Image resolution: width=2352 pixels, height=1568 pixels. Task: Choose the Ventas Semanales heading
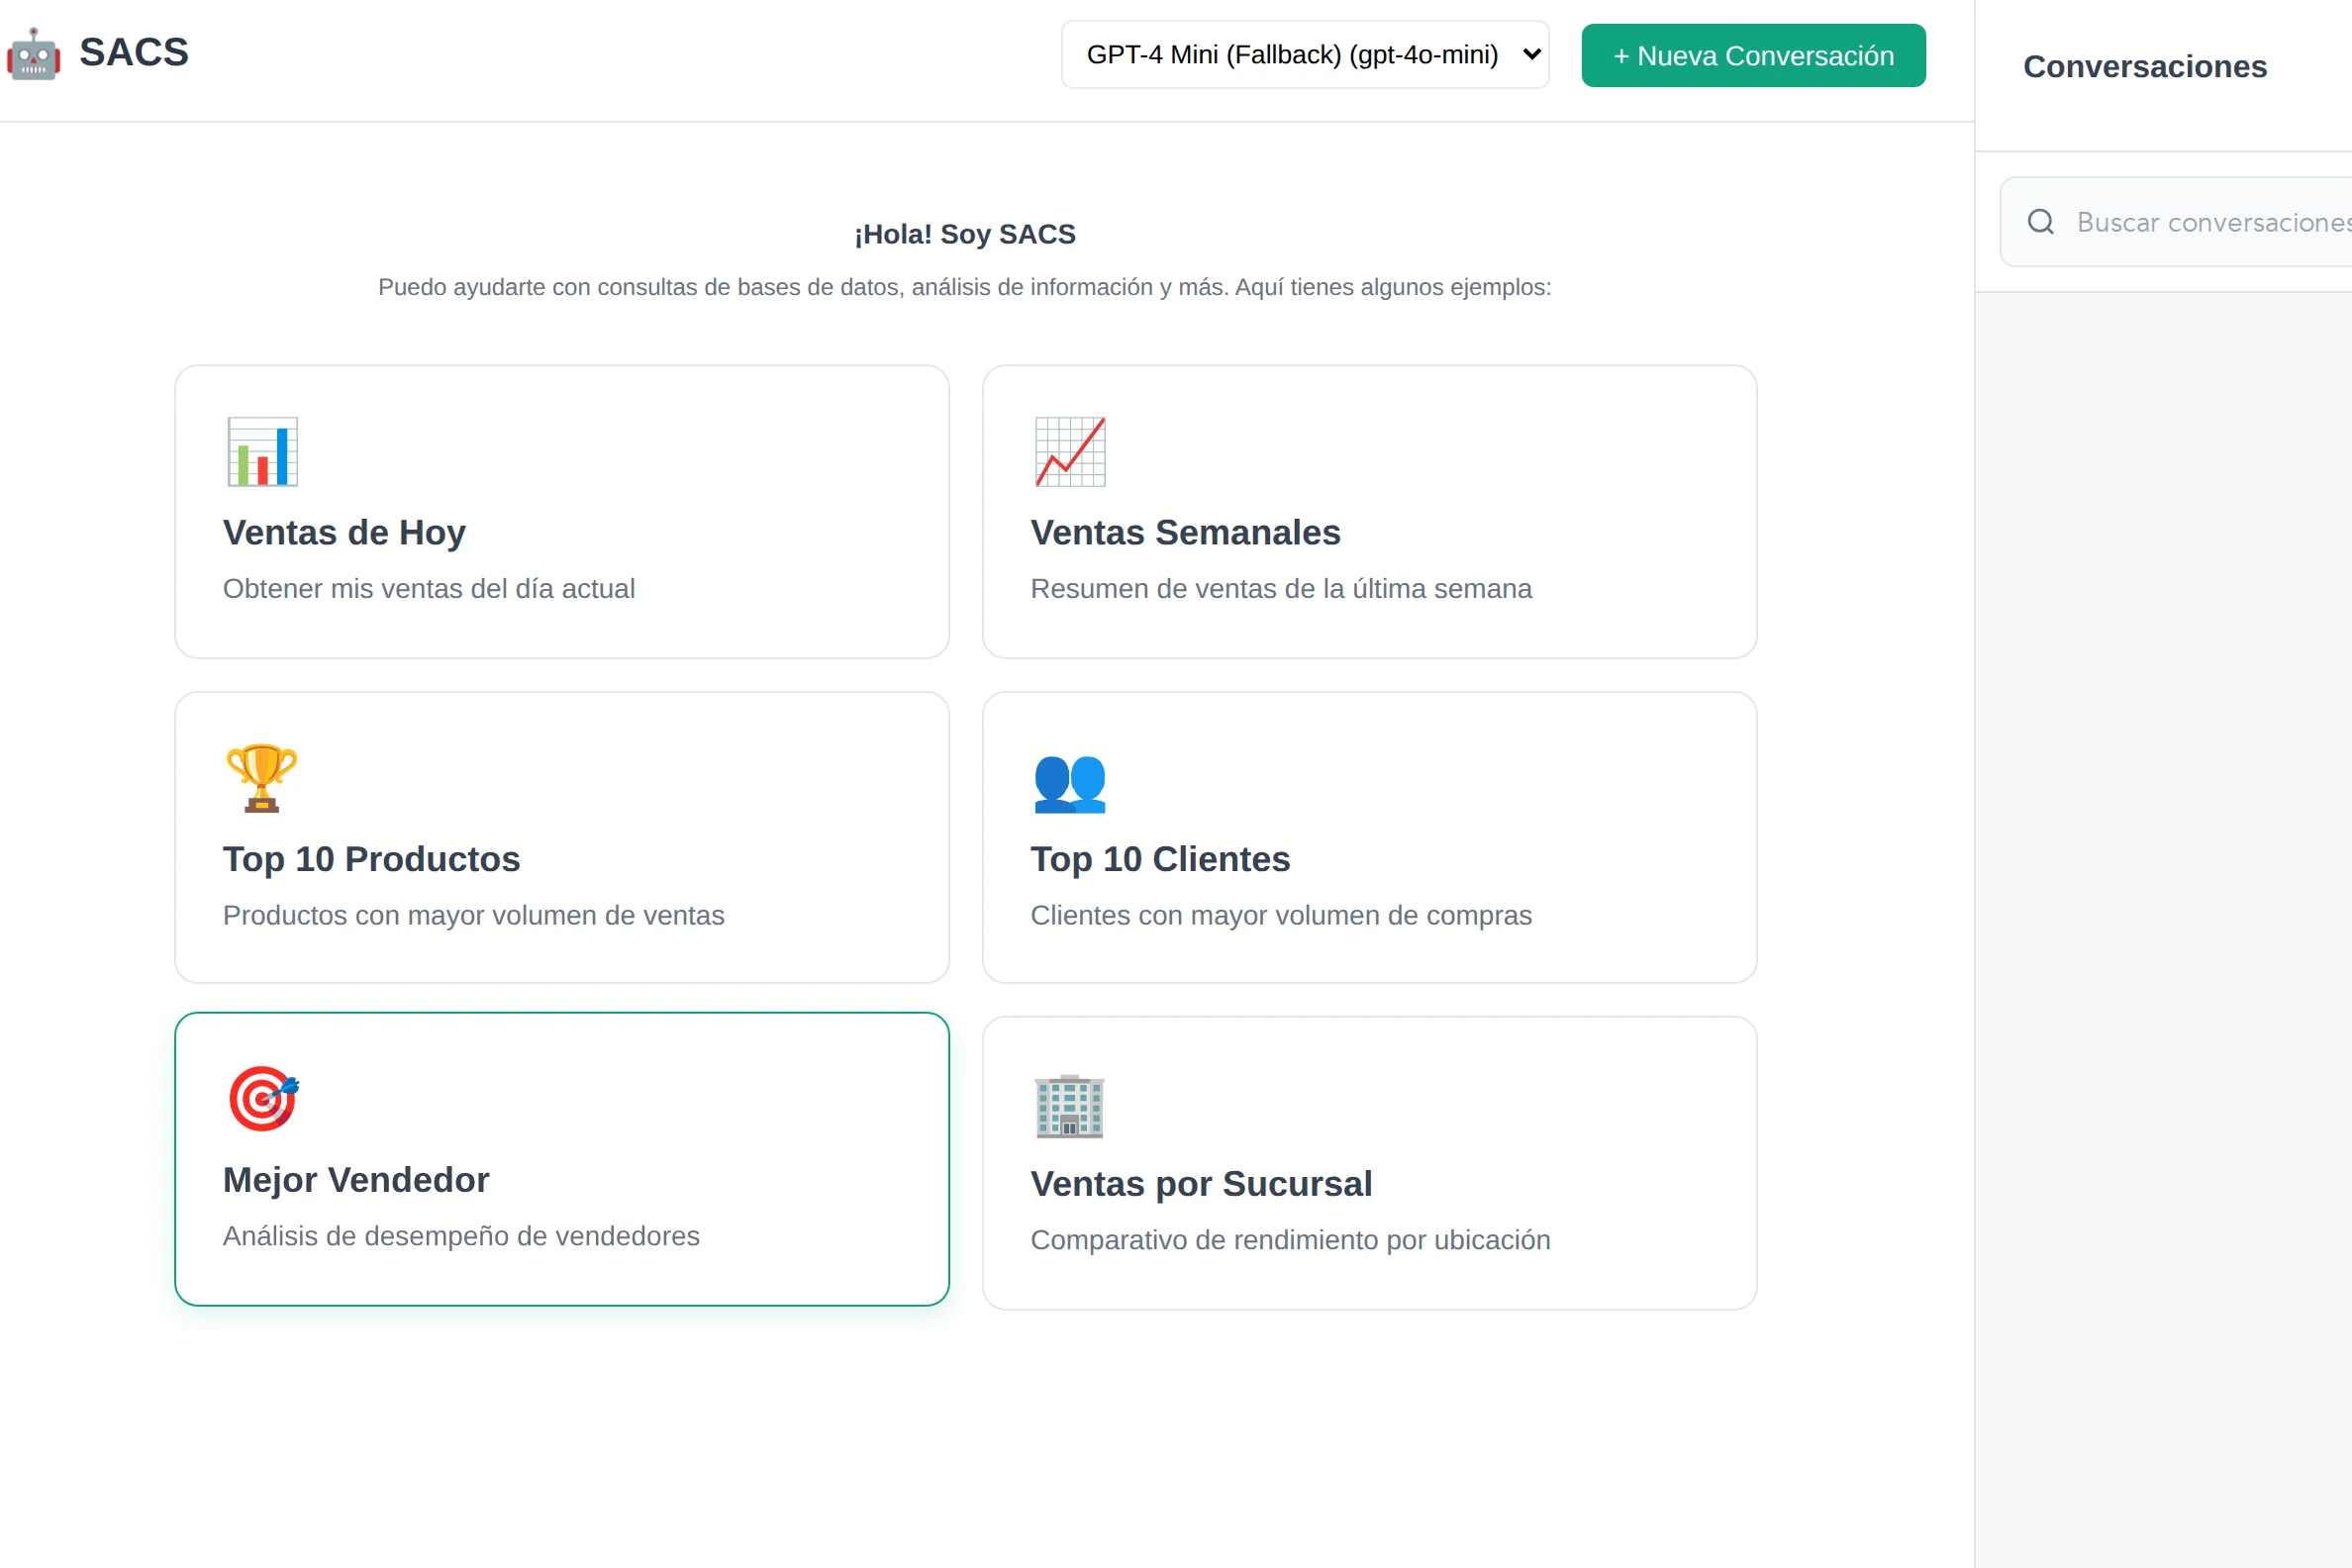(1185, 533)
